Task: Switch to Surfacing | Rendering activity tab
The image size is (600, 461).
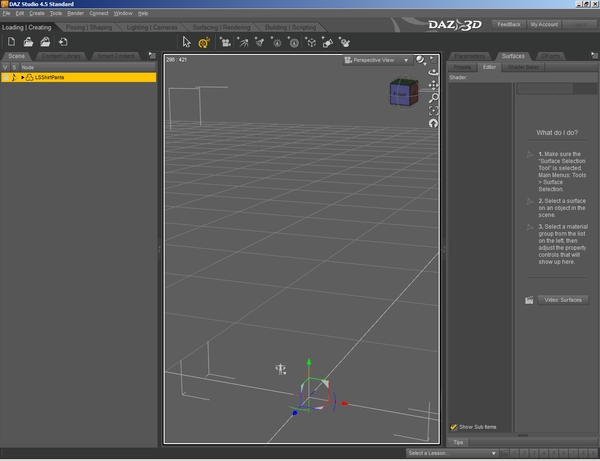Action: [x=222, y=28]
